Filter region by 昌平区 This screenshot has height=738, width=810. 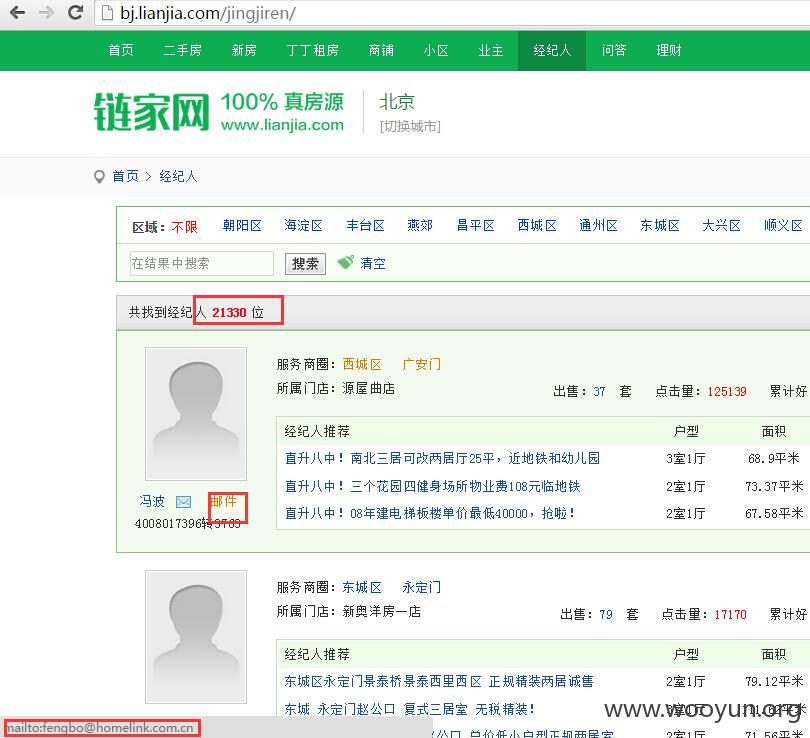[476, 226]
